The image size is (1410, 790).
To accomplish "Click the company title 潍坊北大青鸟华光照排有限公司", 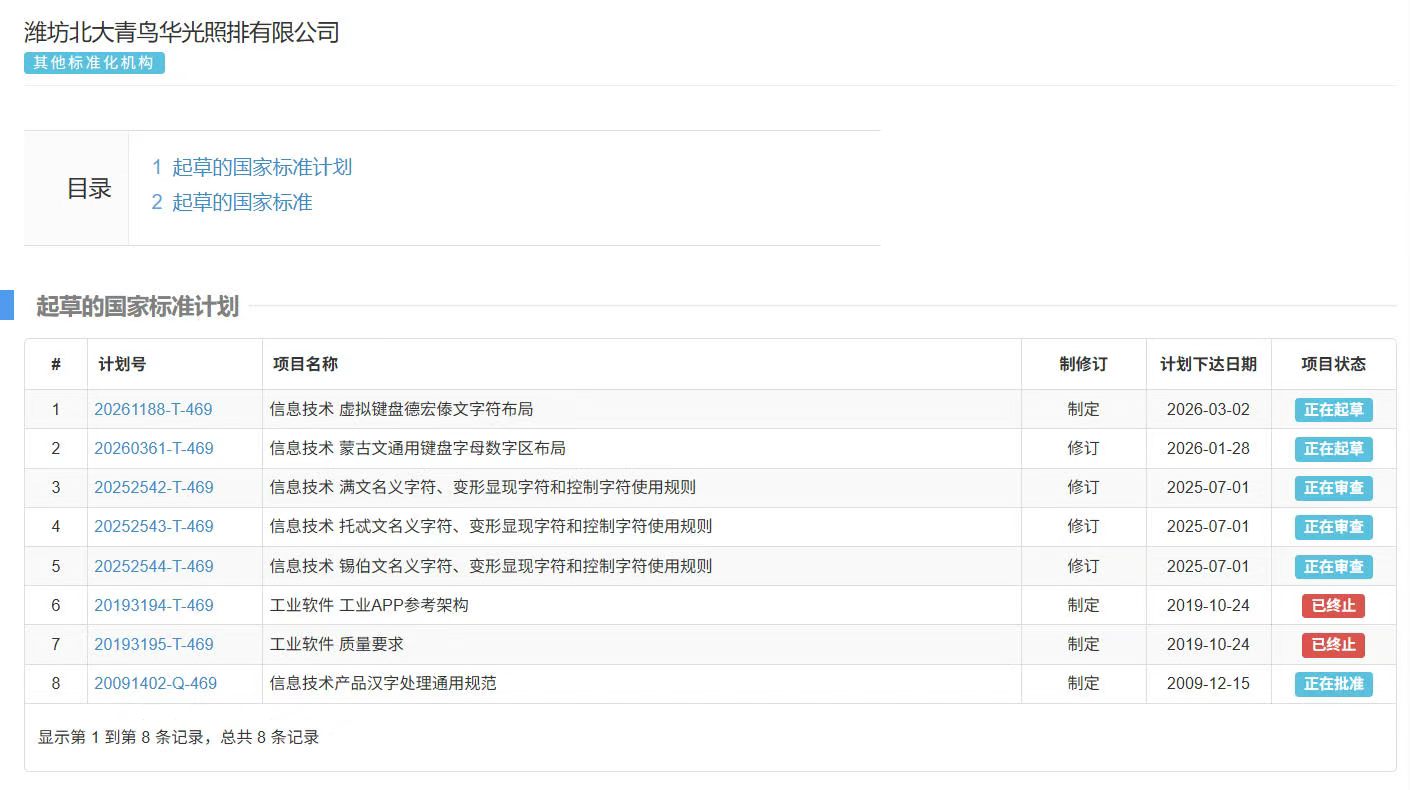I will 182,32.
